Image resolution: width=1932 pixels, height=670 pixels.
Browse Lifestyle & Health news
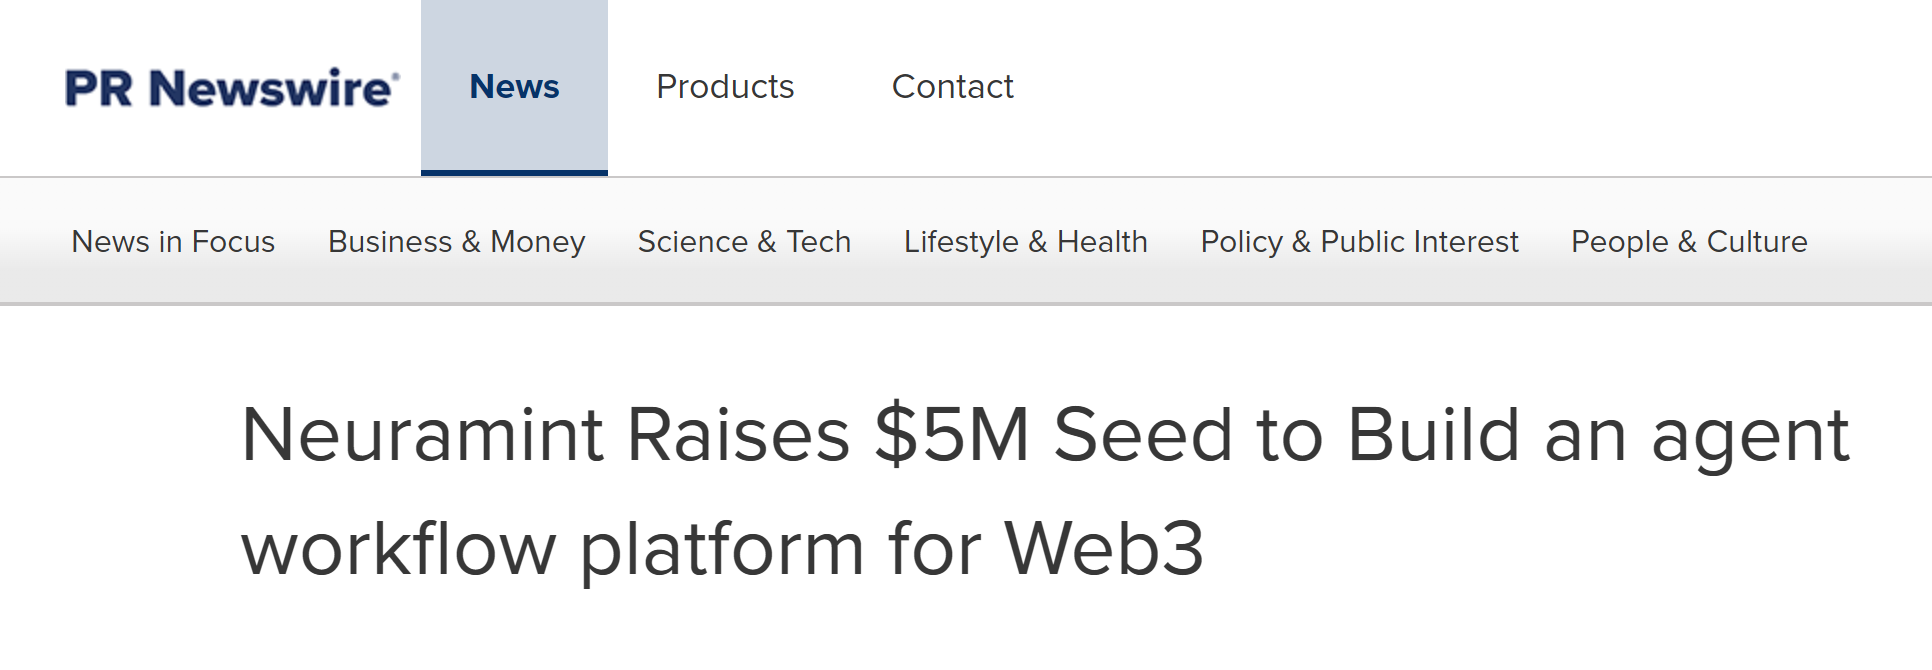point(1025,242)
